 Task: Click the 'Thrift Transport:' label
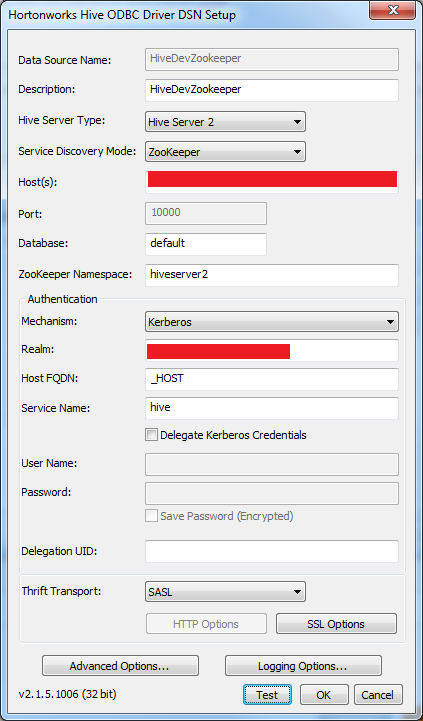pos(61,591)
